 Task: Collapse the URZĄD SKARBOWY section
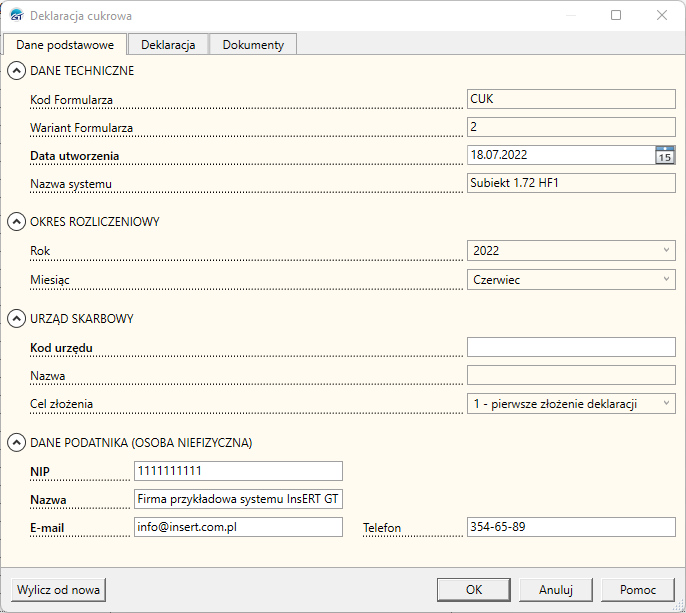(17, 319)
